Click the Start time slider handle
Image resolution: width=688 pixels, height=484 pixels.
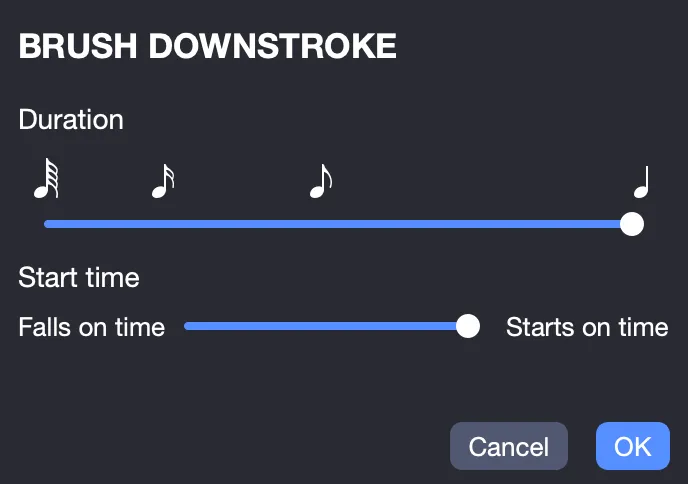(468, 326)
